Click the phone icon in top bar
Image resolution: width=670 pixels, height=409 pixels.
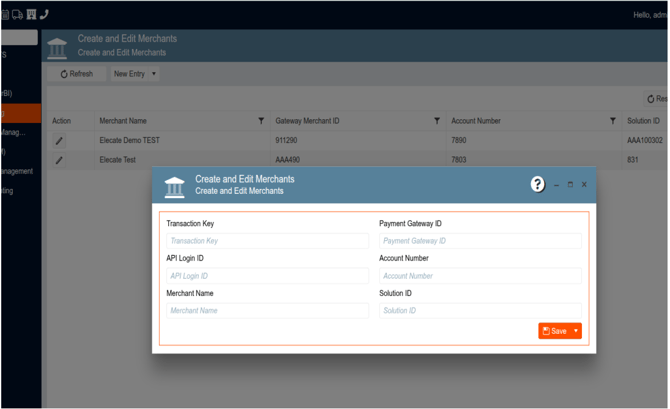click(44, 14)
